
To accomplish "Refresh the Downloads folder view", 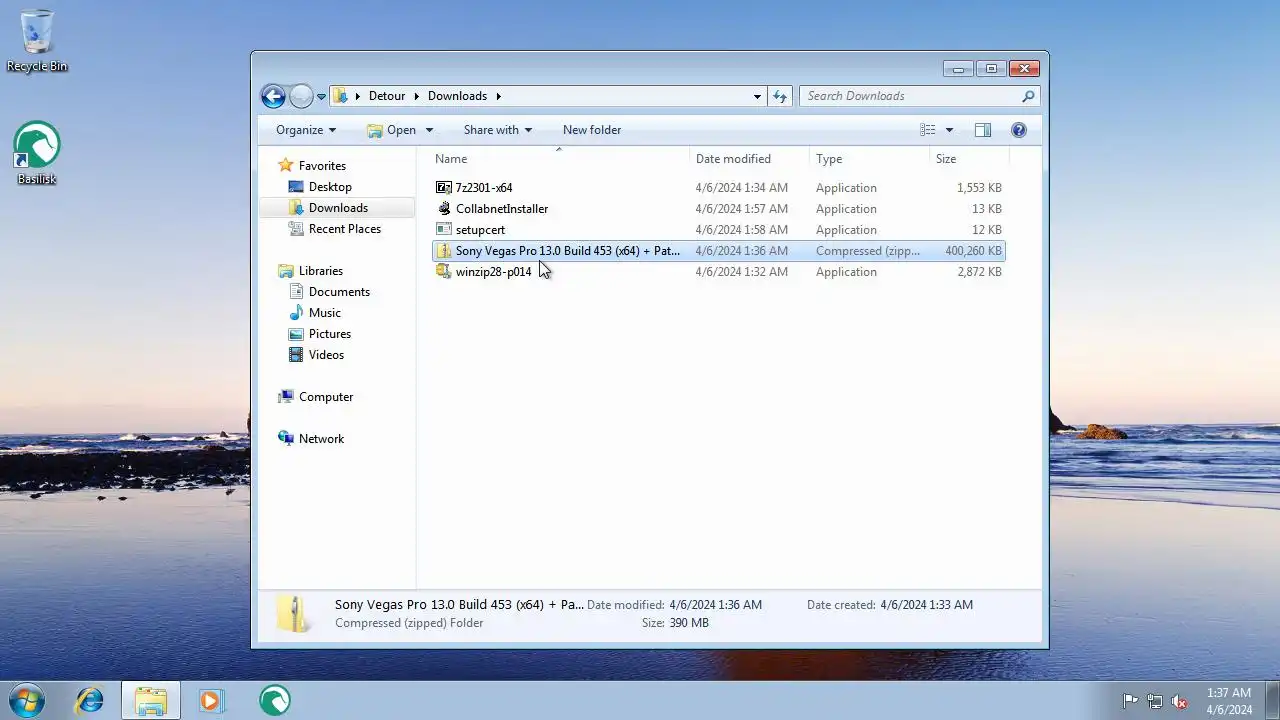I will [780, 97].
